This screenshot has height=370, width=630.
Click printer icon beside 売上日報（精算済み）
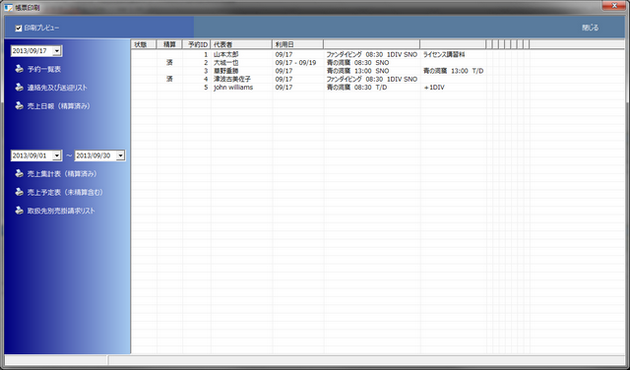click(x=19, y=106)
